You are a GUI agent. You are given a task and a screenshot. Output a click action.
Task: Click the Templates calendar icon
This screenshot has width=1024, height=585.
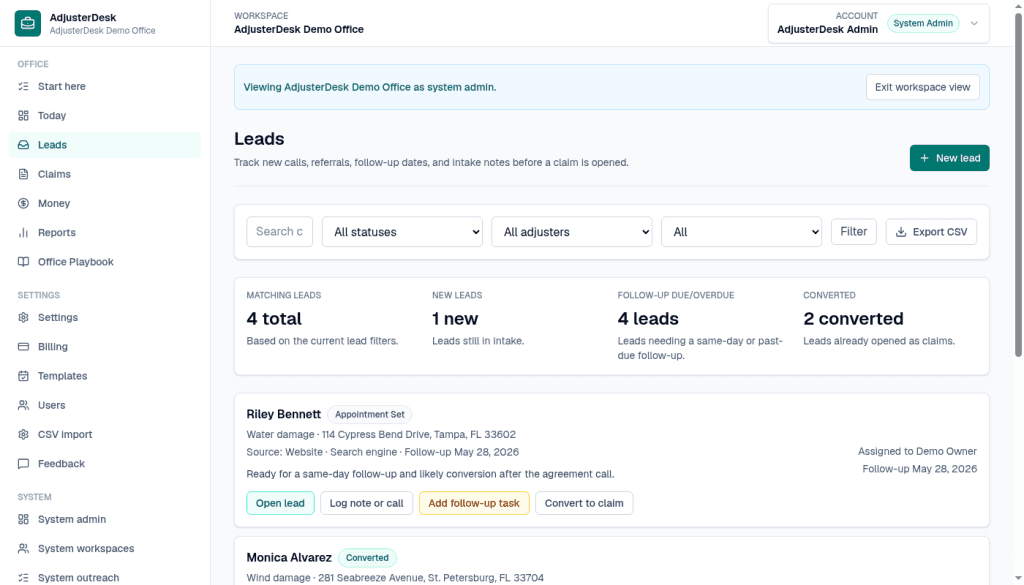tap(24, 376)
